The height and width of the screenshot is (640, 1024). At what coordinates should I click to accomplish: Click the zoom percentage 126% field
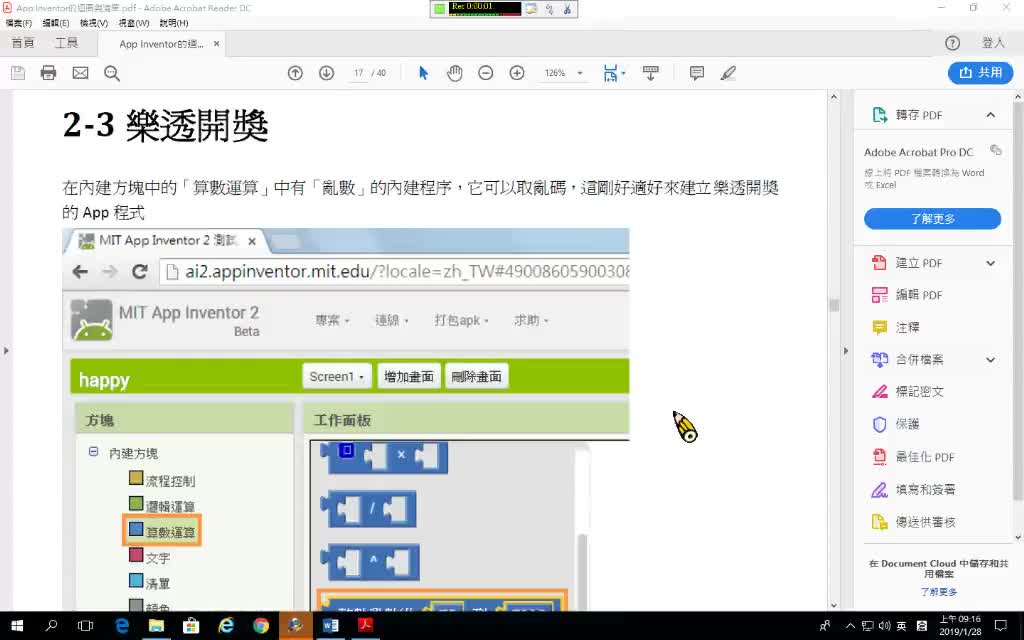tap(554, 73)
